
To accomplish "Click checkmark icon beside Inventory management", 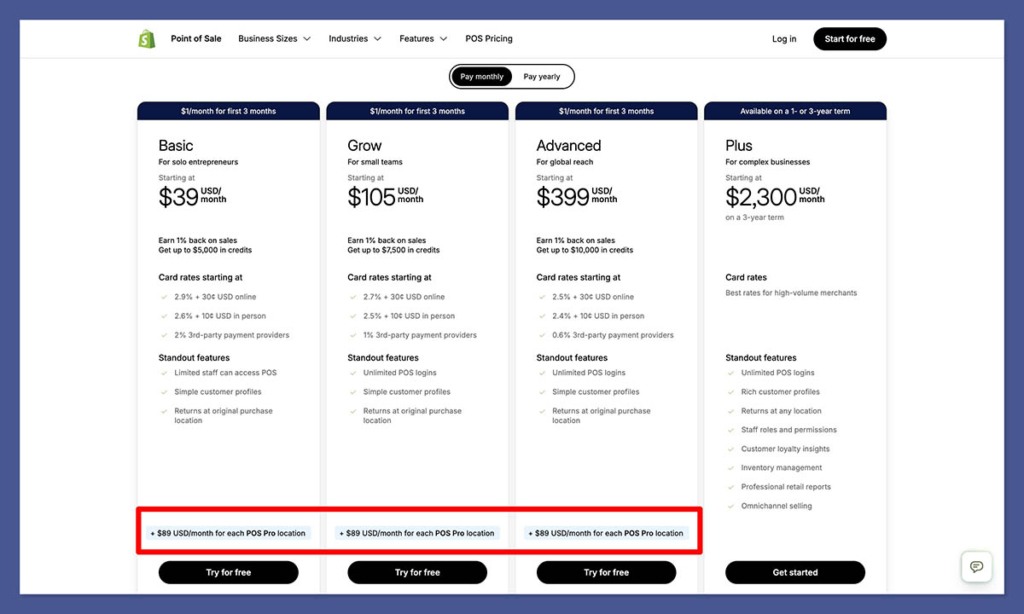I will (730, 468).
